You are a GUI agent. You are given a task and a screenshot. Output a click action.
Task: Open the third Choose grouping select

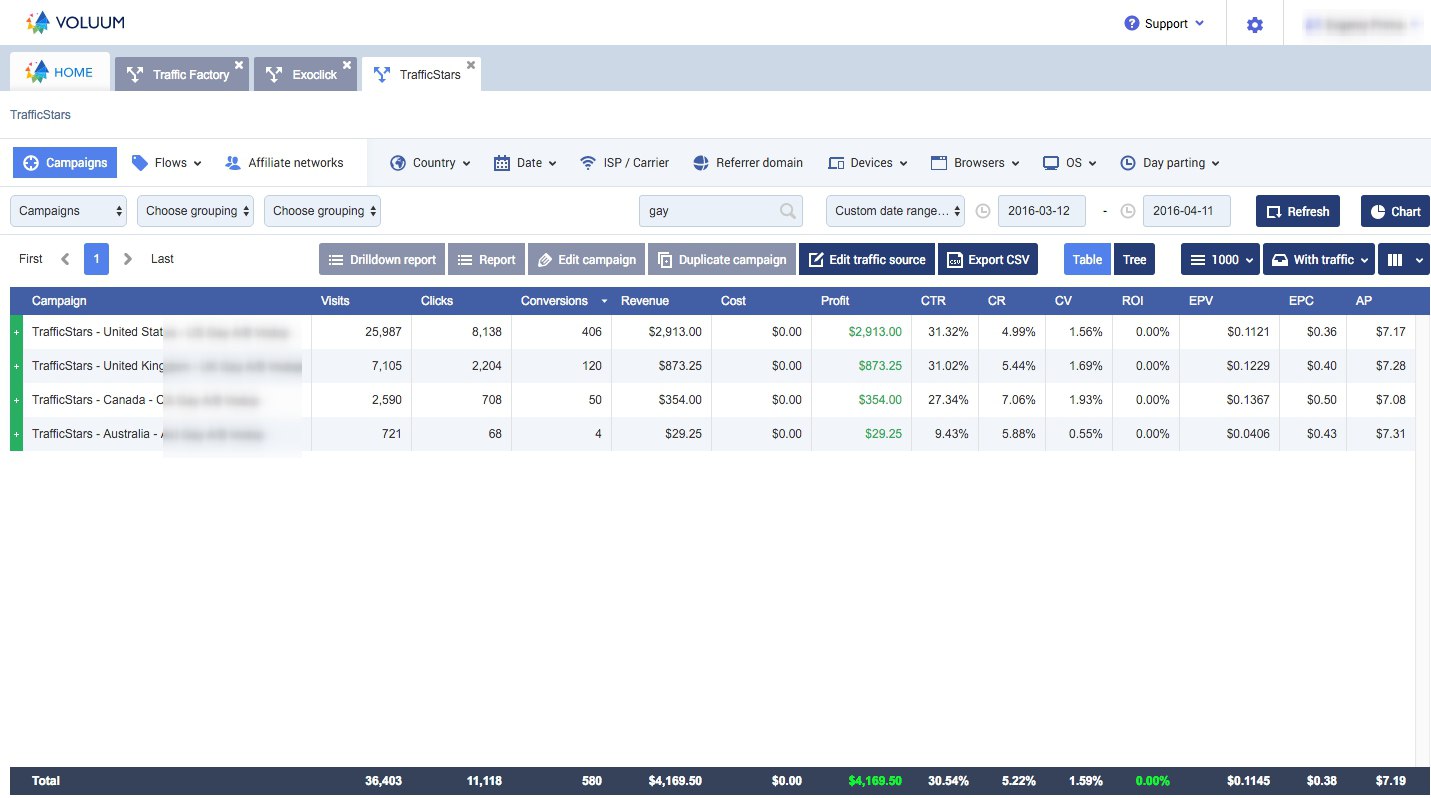click(322, 211)
